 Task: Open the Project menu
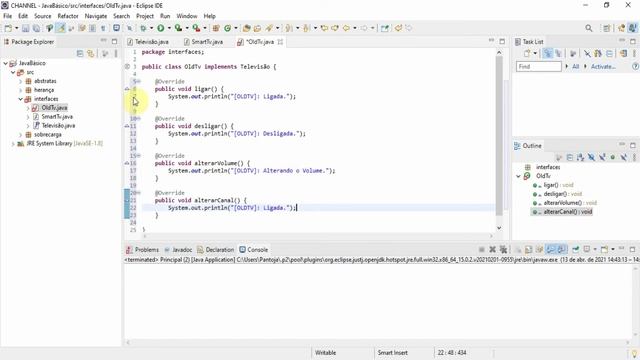[x=144, y=16]
